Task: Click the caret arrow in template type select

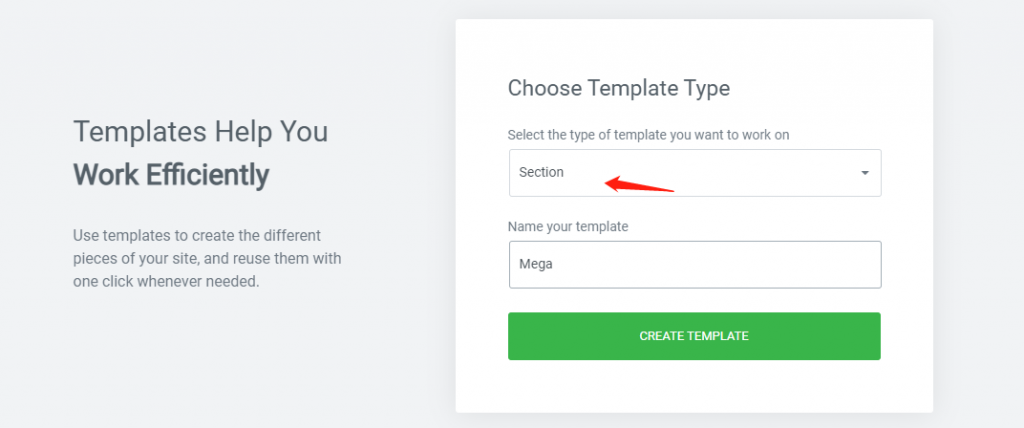Action: click(865, 173)
